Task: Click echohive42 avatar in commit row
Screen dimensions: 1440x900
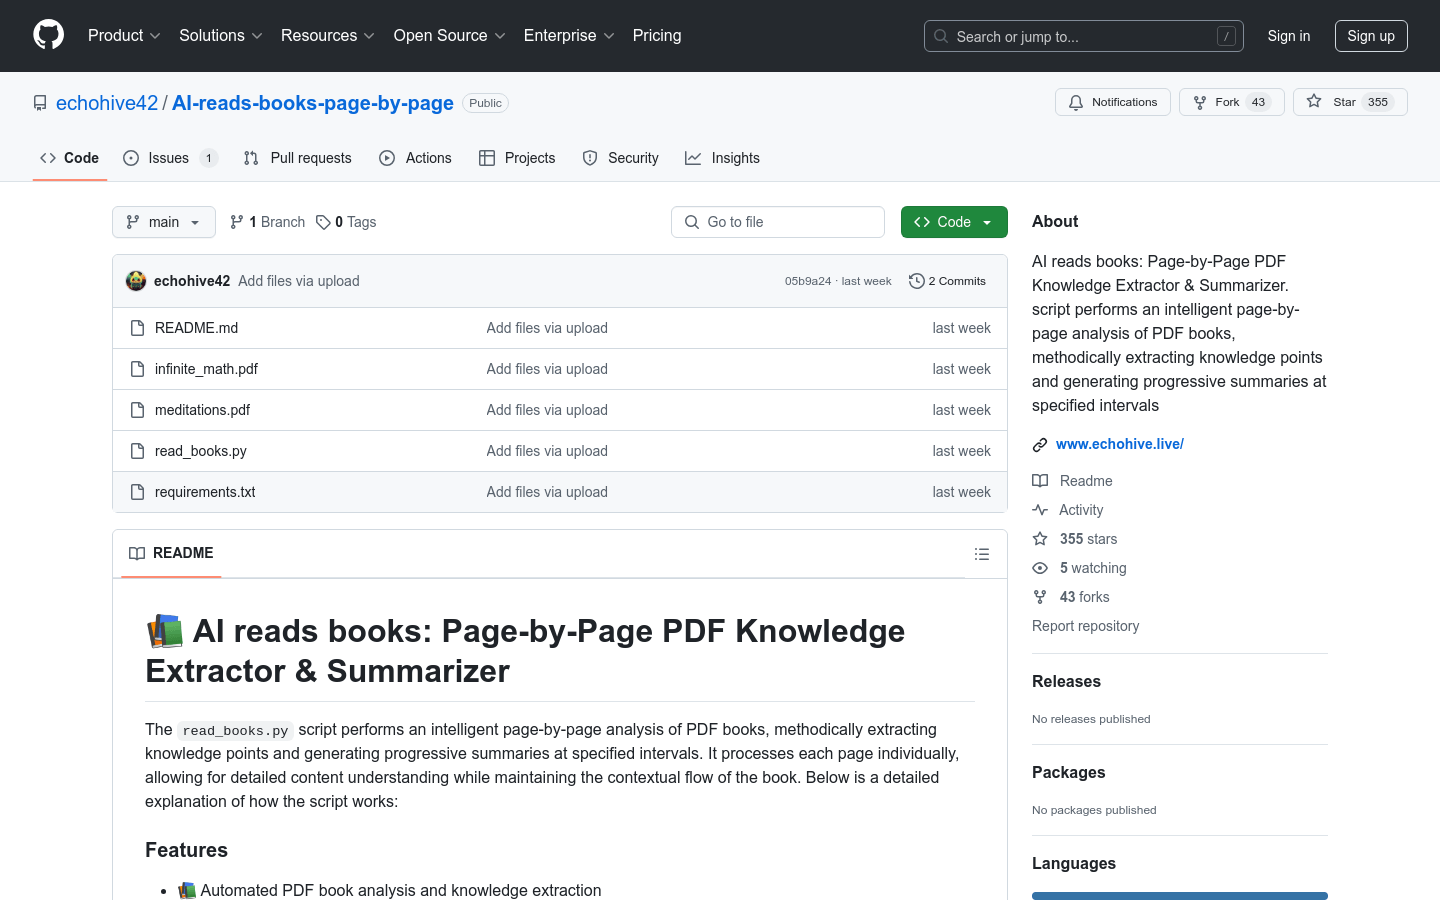Action: 136,281
